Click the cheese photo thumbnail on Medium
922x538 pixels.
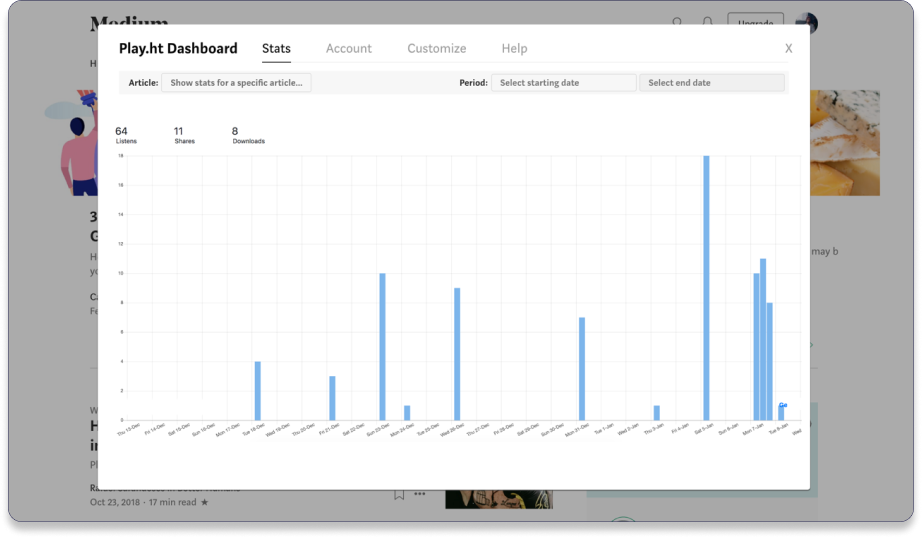point(845,143)
